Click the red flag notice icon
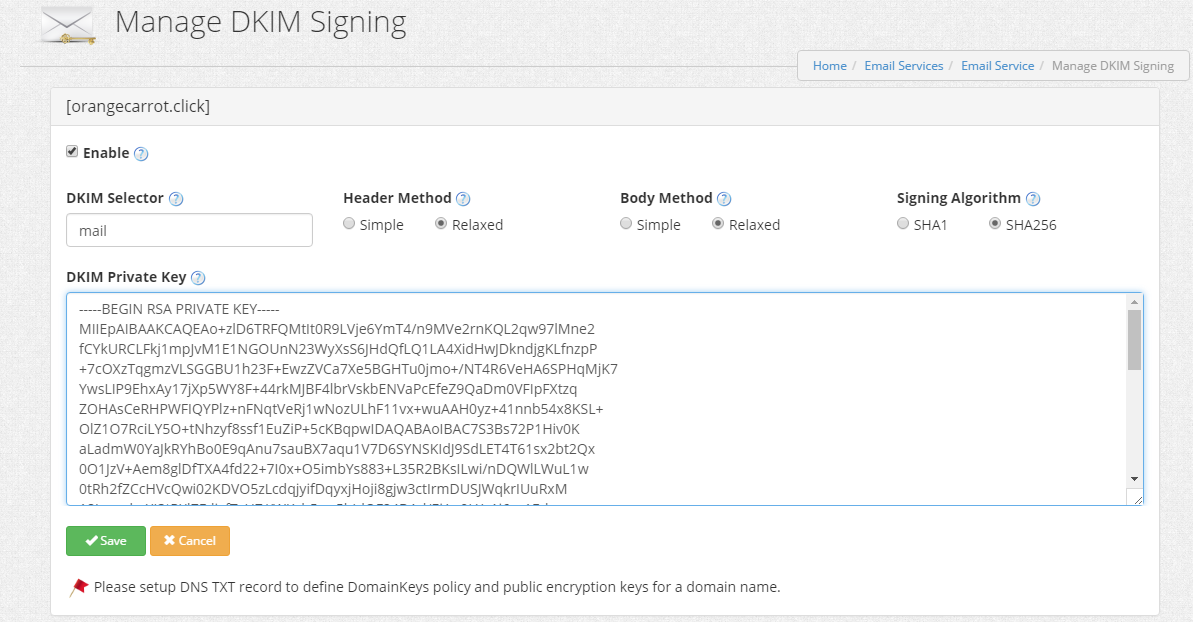 pyautogui.click(x=79, y=587)
